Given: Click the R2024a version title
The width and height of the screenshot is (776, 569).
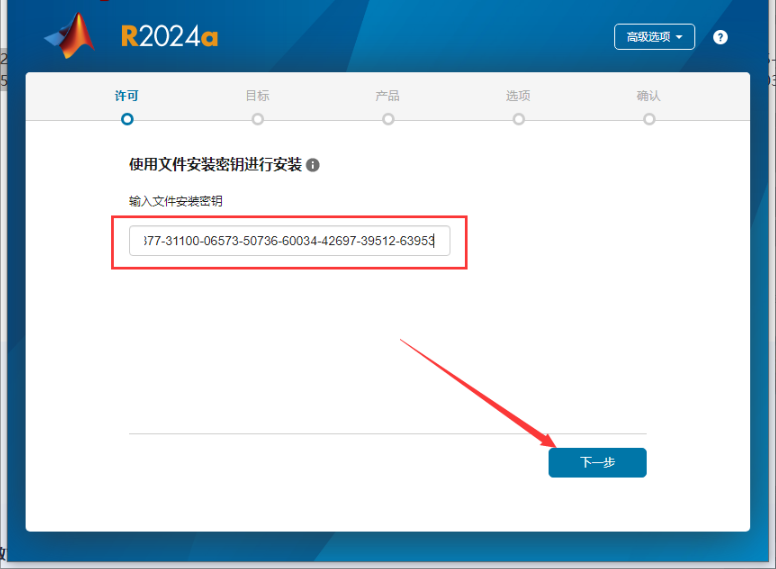Looking at the screenshot, I should click(x=169, y=37).
